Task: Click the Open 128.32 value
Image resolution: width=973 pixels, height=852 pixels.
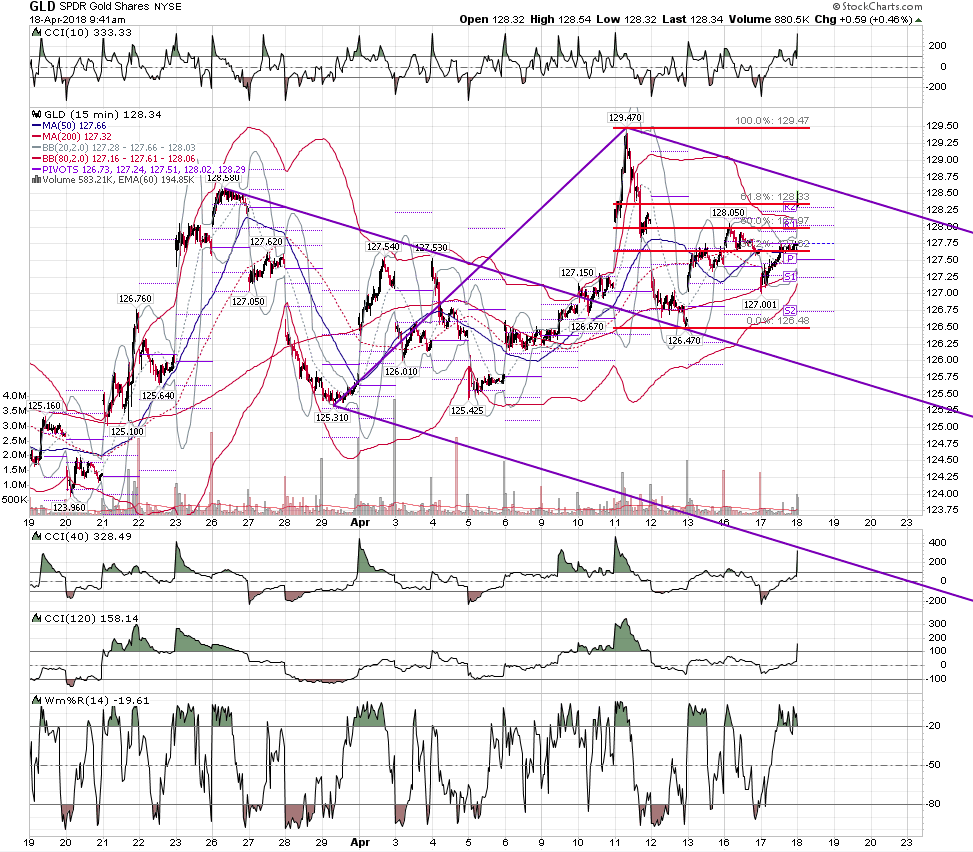Action: (492, 19)
